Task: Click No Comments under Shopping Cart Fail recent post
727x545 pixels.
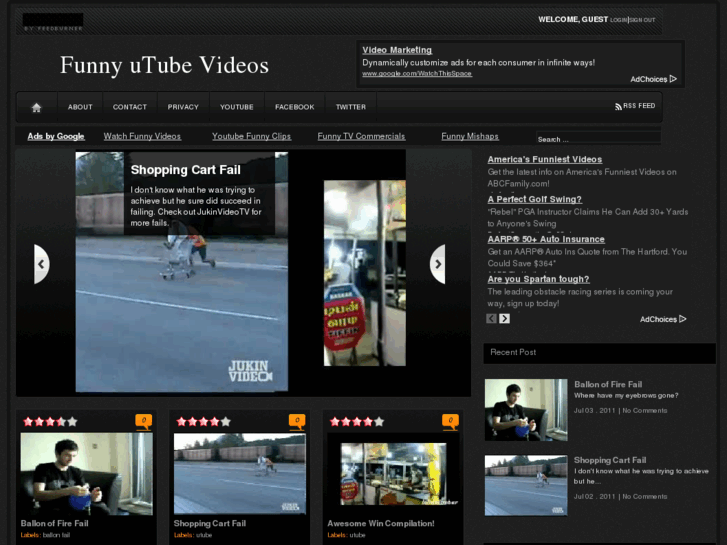Action: pos(644,496)
